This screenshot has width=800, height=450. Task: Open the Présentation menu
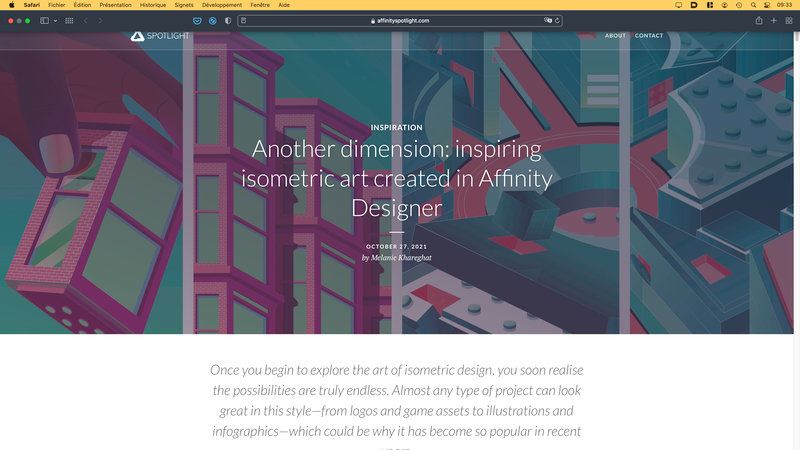pos(115,5)
